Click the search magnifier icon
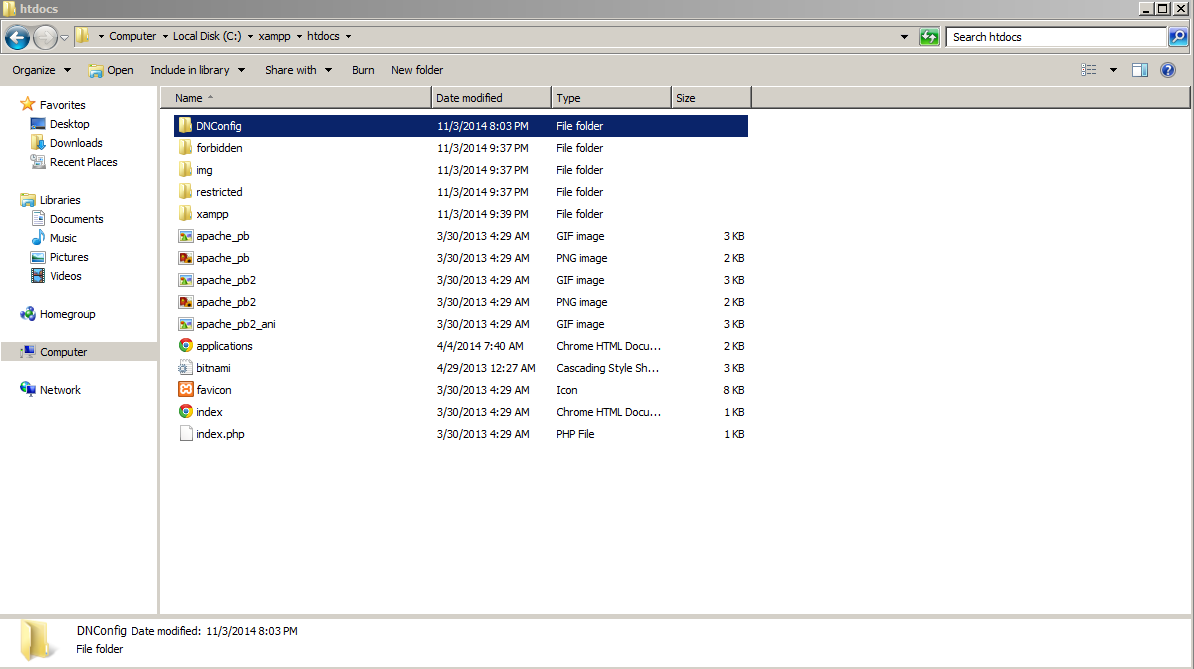The width and height of the screenshot is (1194, 669). coord(1177,37)
